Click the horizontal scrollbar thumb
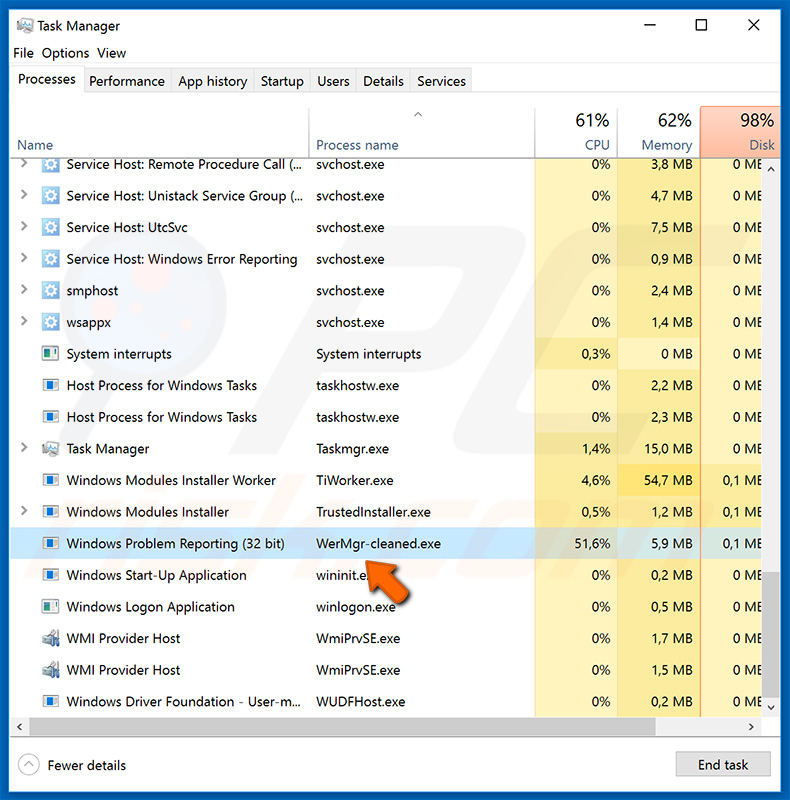790x800 pixels. click(342, 727)
